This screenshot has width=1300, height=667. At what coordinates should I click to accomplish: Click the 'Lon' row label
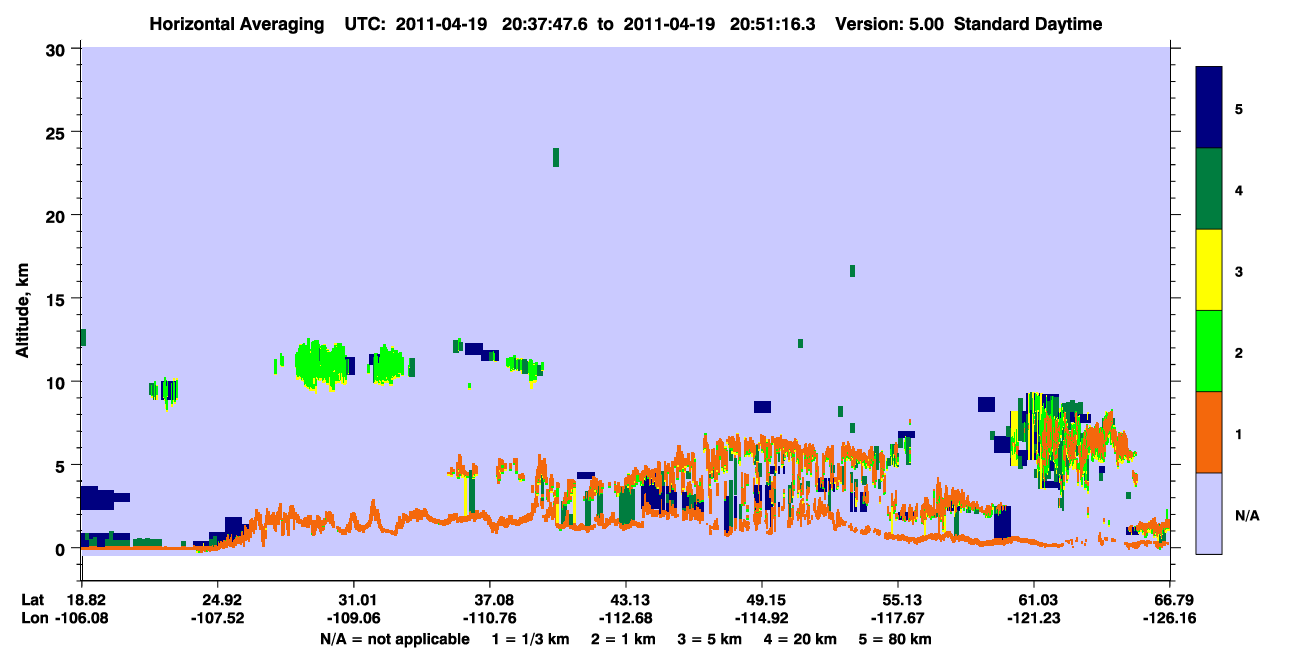(33, 618)
